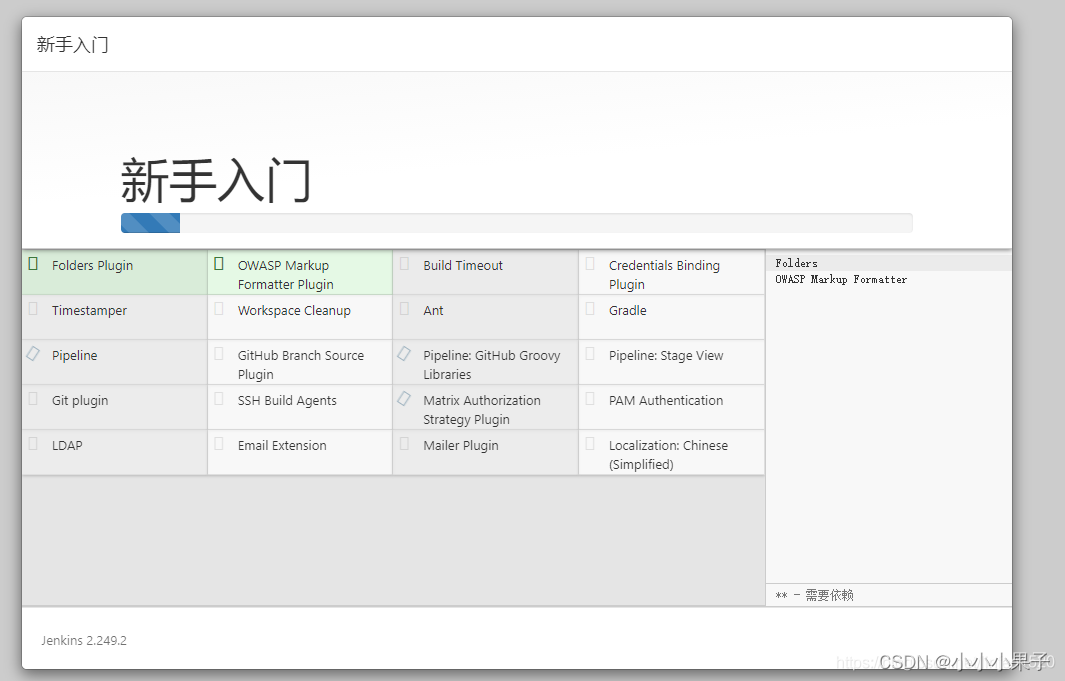
Task: Click the Pipeline: GitHub Groovy Libraries status icon
Action: click(404, 354)
